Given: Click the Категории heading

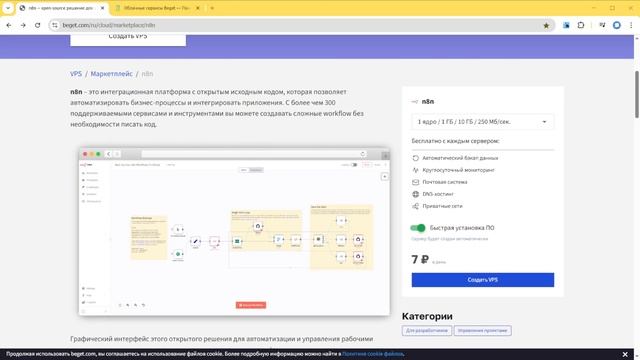Looking at the screenshot, I should (x=427, y=316).
